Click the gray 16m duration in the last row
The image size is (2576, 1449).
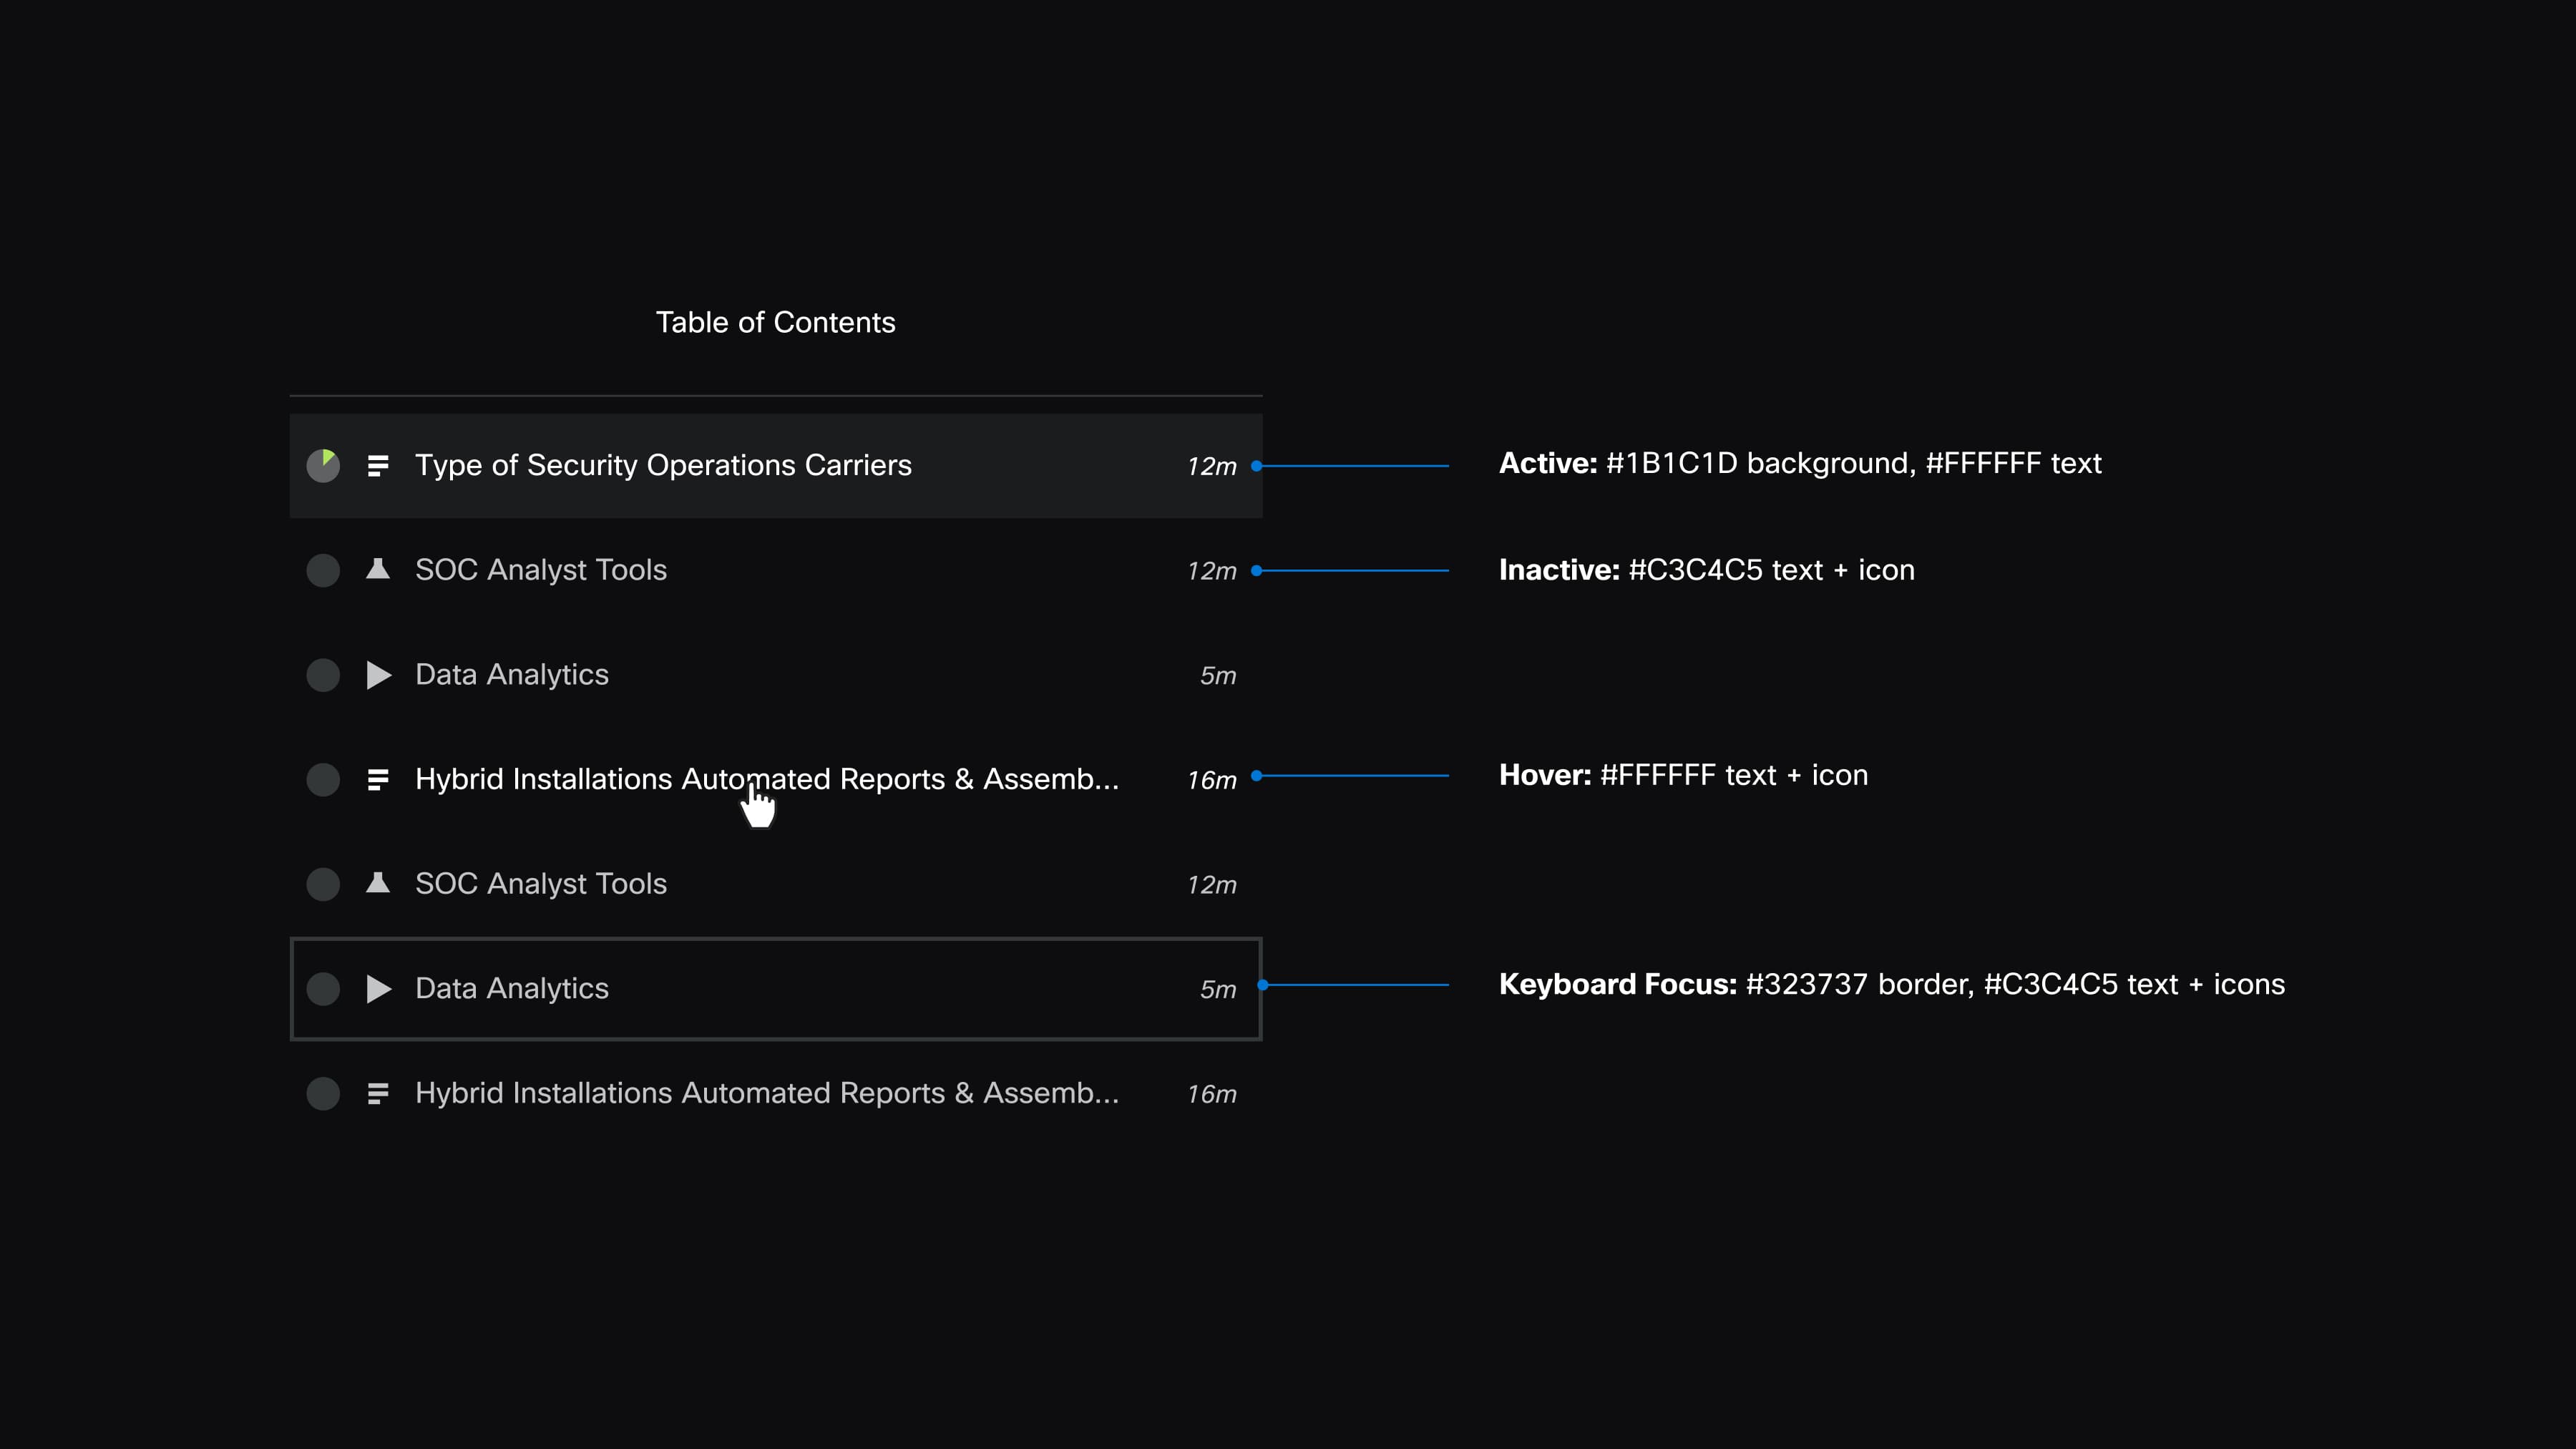pos(1212,1095)
